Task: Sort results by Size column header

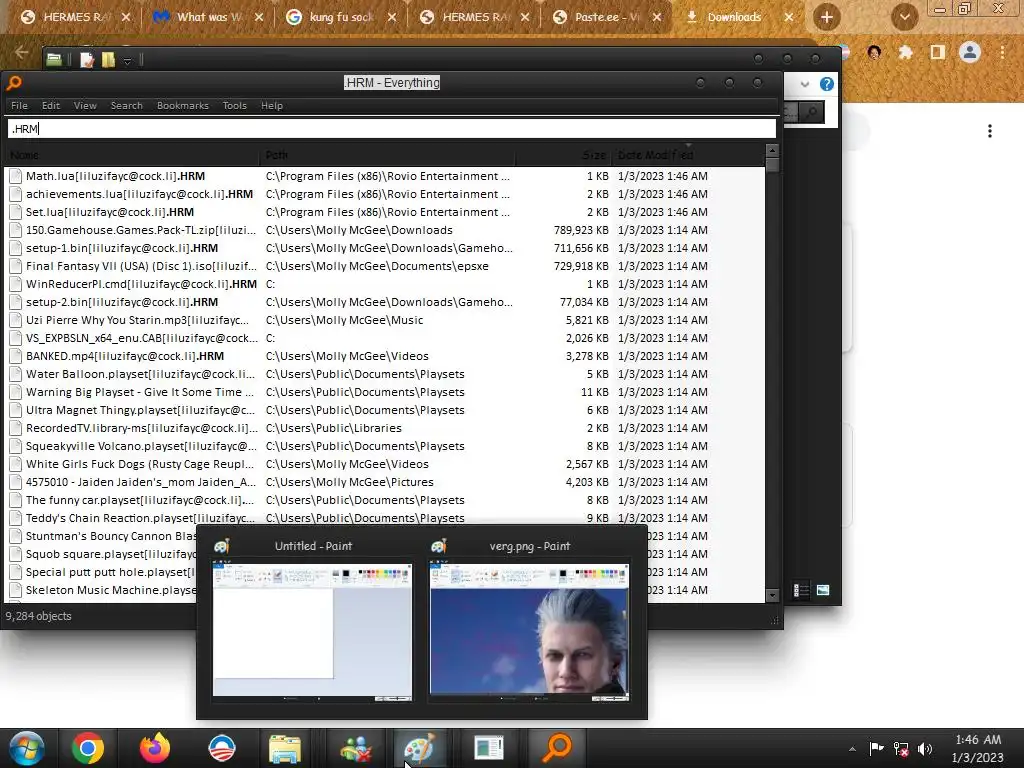Action: tap(563, 155)
